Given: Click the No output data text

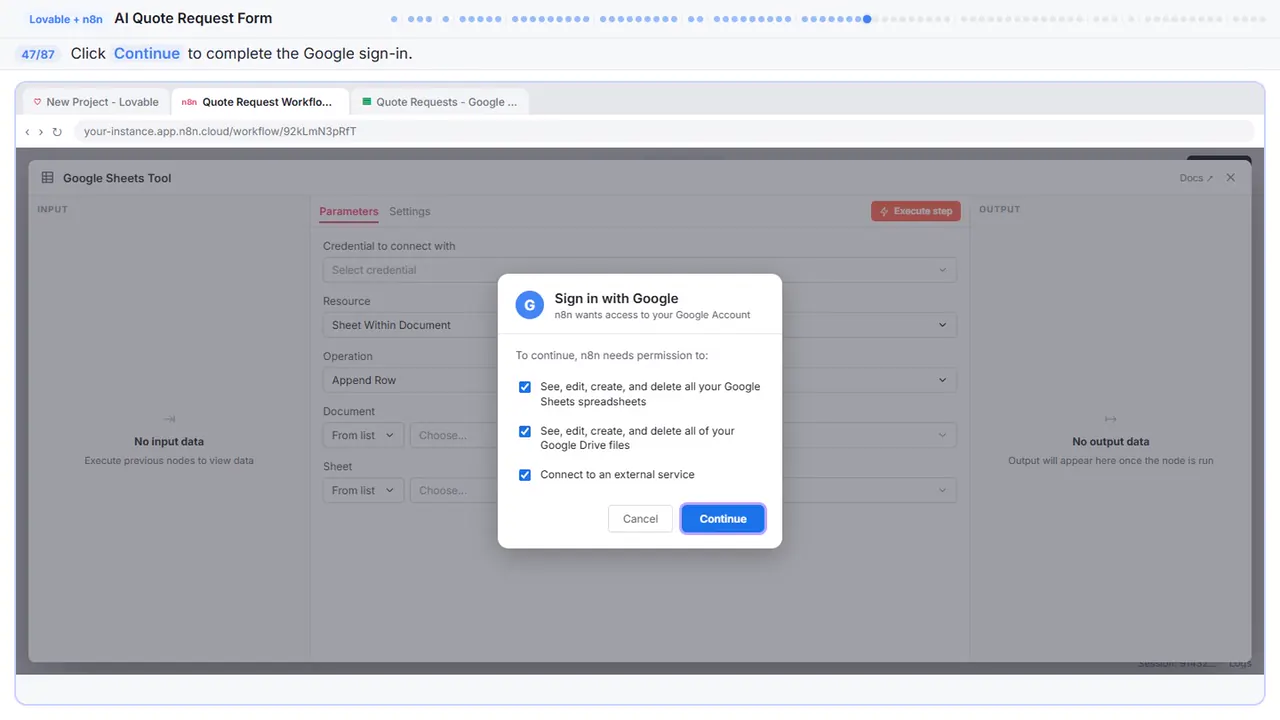Looking at the screenshot, I should click(x=1110, y=441).
